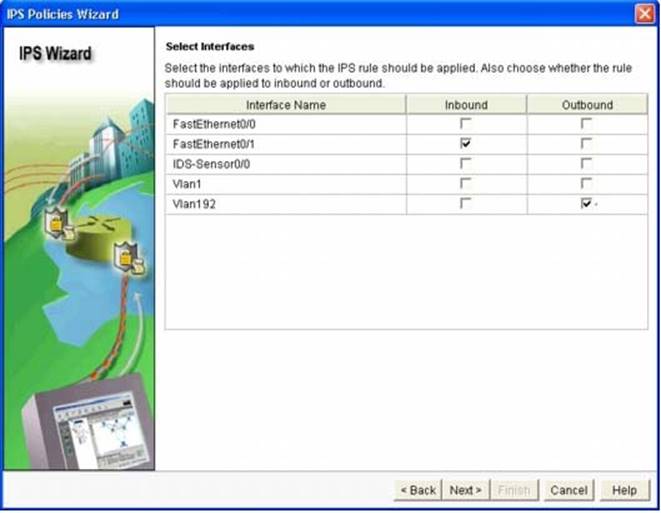Enable Inbound for IDS-Sensor0/0
This screenshot has width=661, height=513.
466,164
